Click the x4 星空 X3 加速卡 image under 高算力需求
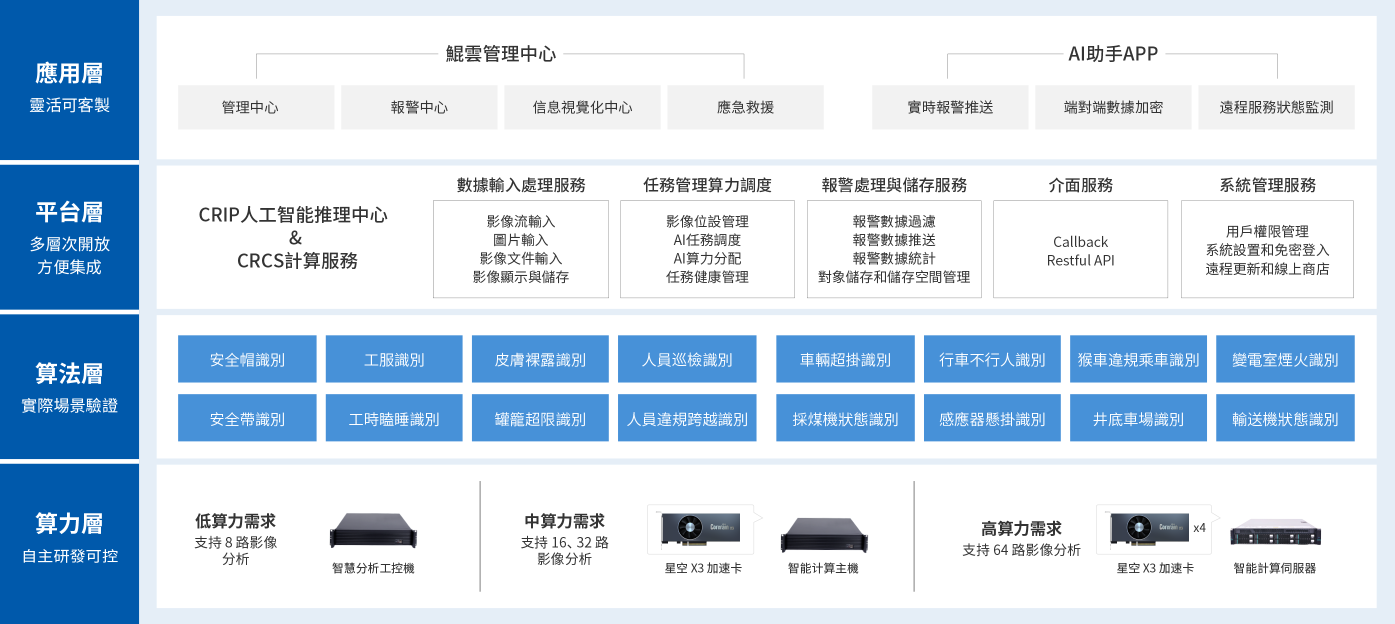Viewport: 1395px width, 624px height. (1155, 527)
